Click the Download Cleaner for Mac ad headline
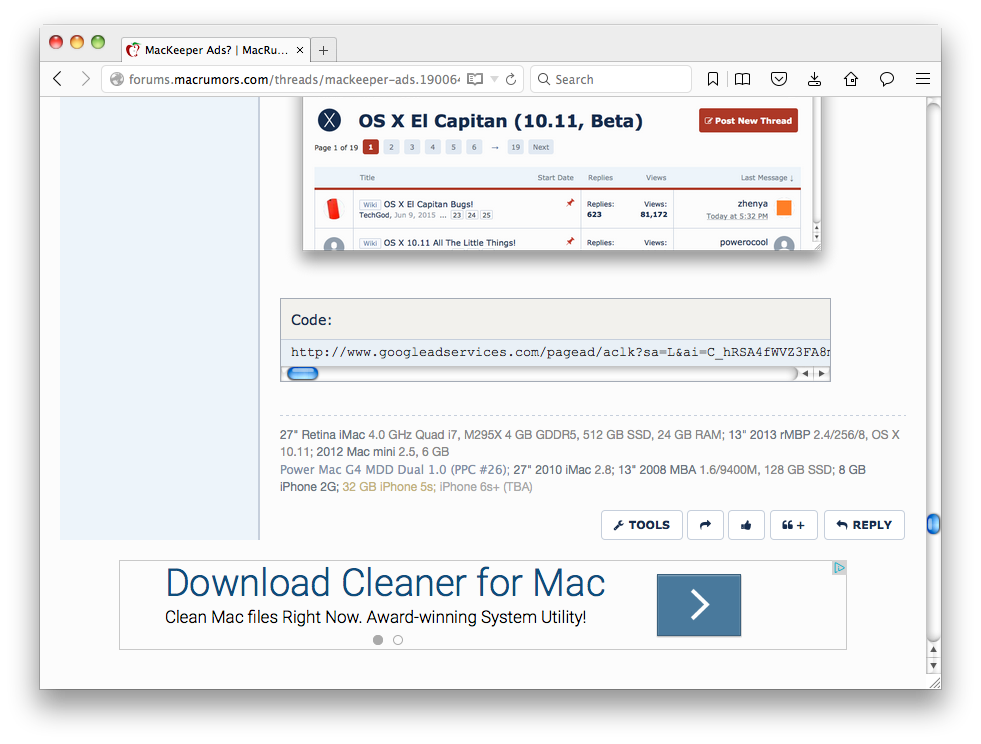Viewport: 981px width, 744px height. click(x=385, y=583)
